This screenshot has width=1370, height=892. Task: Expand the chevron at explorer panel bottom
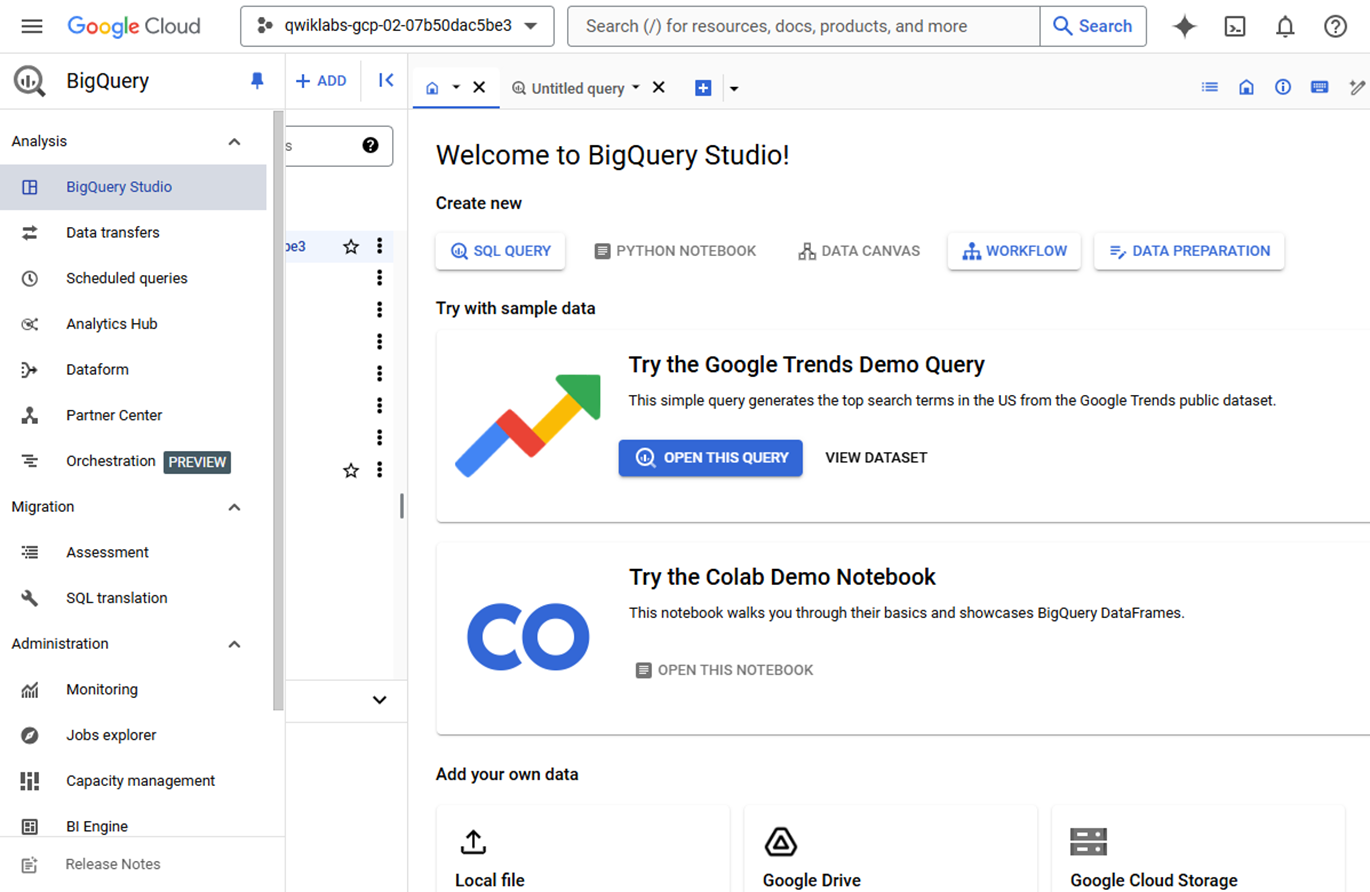[379, 700]
